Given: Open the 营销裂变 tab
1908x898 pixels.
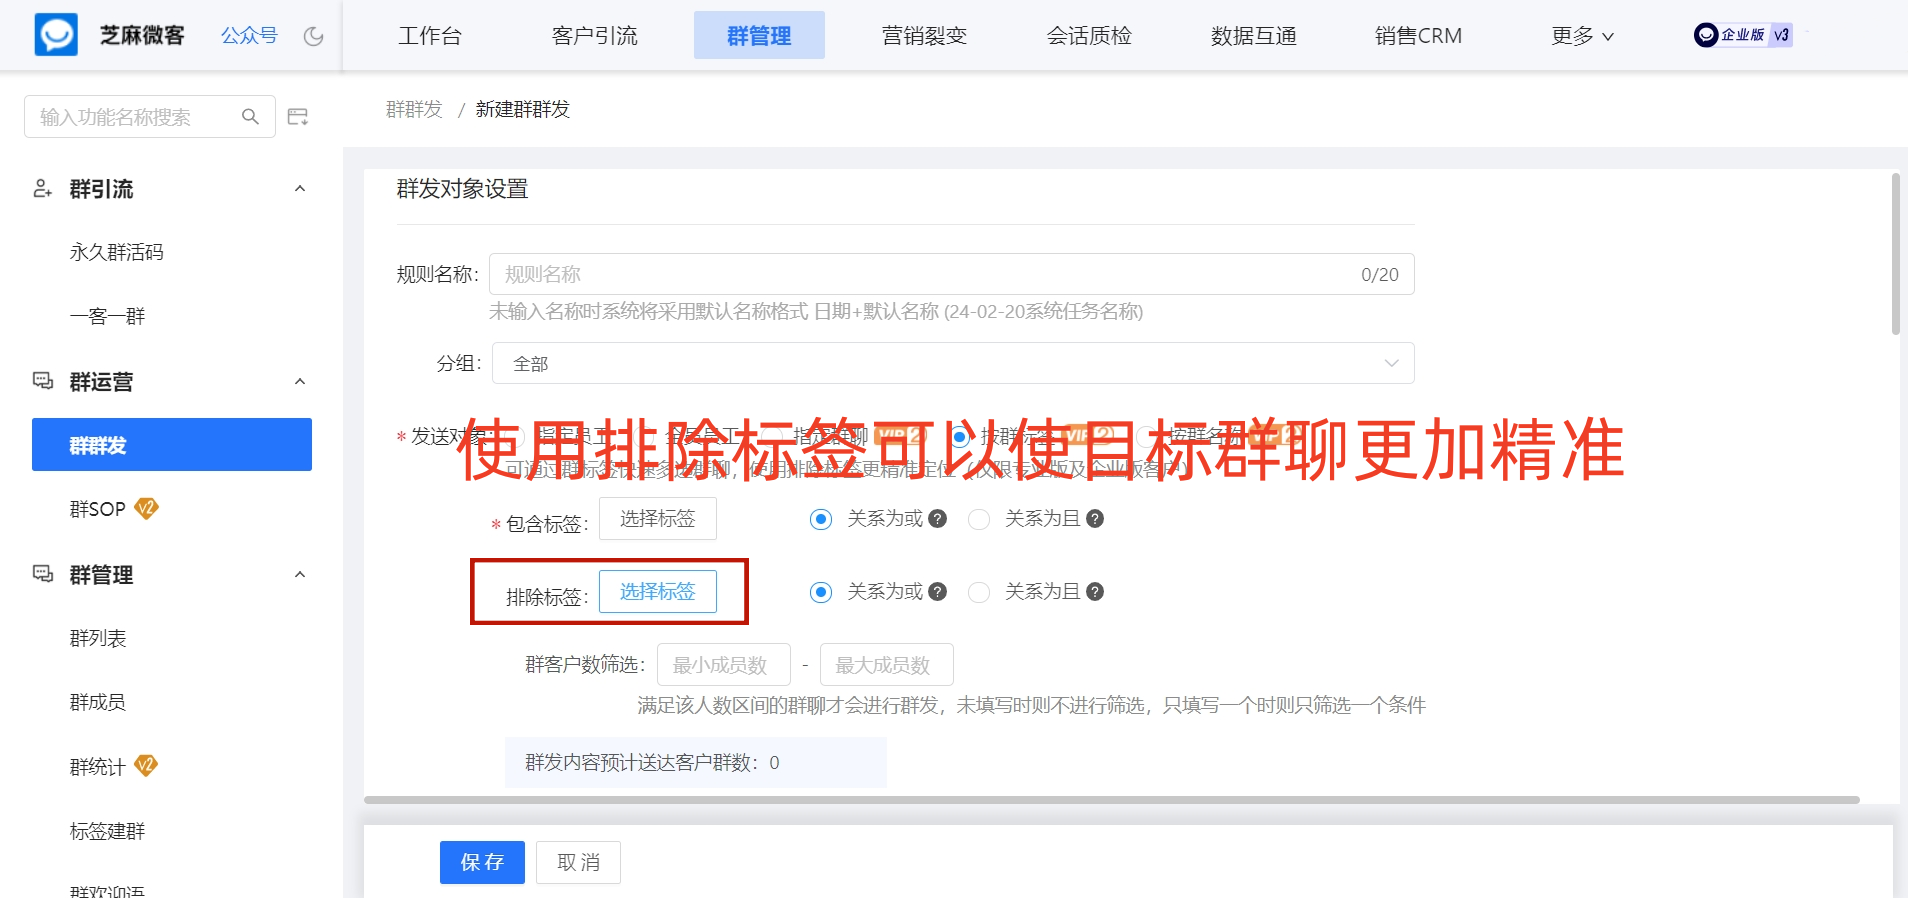Looking at the screenshot, I should tap(924, 36).
